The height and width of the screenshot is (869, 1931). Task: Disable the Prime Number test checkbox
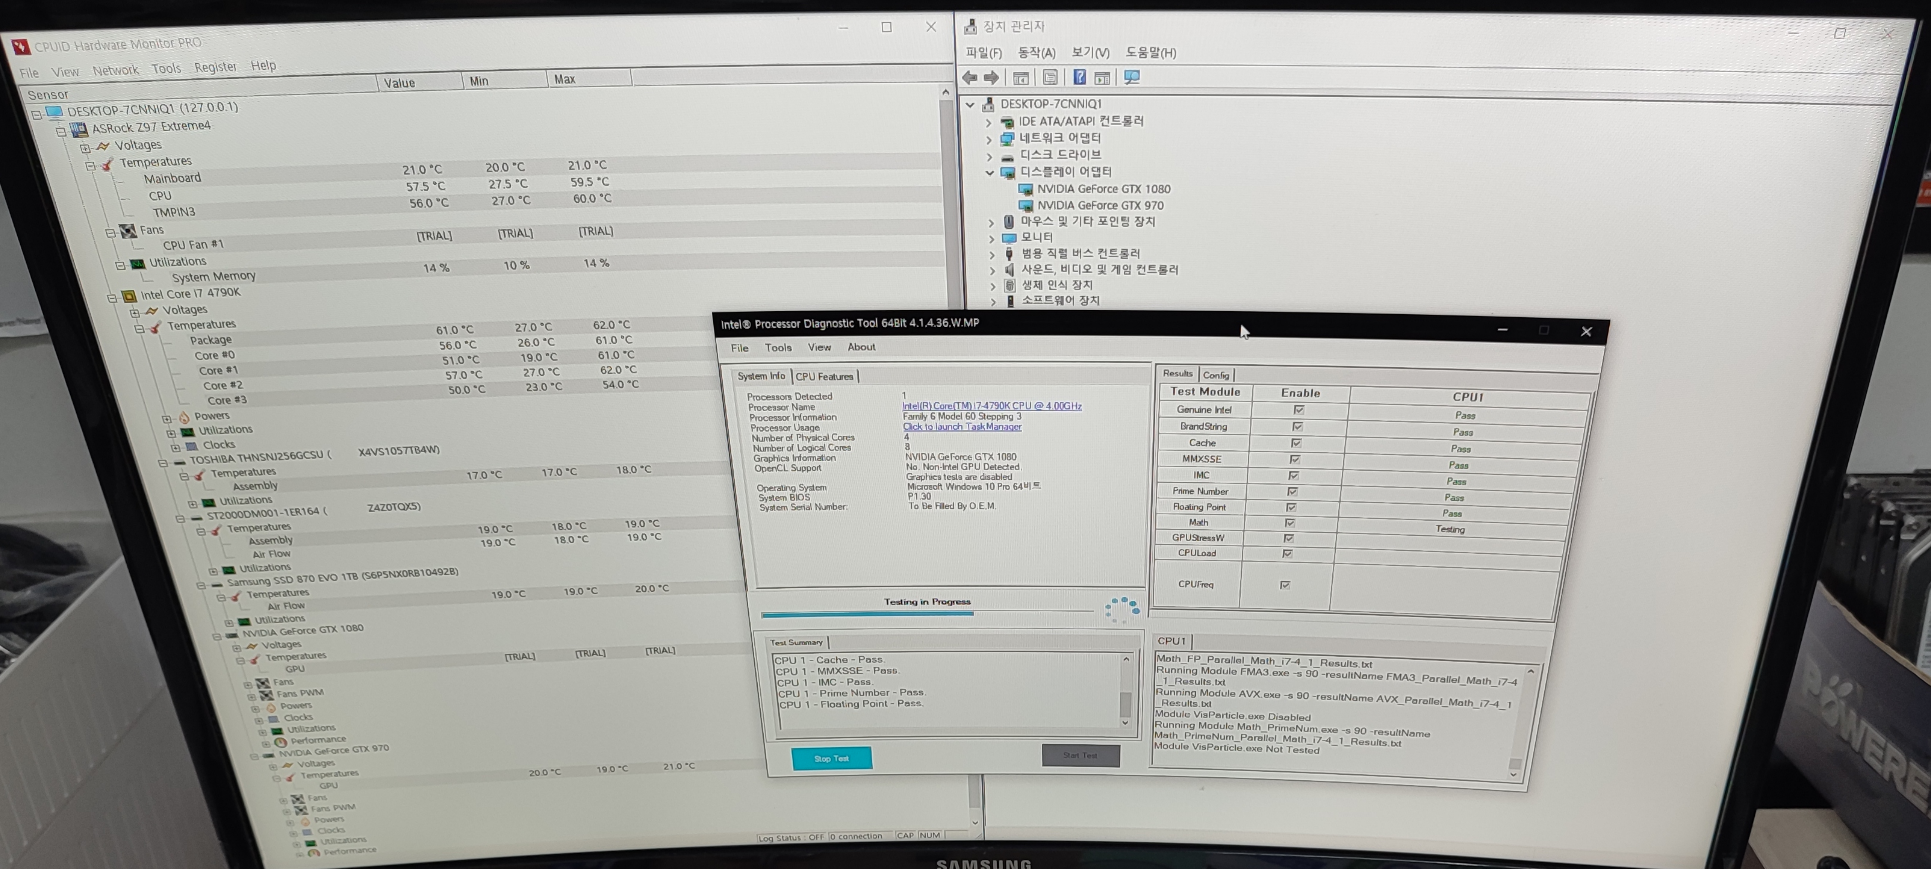(1293, 492)
